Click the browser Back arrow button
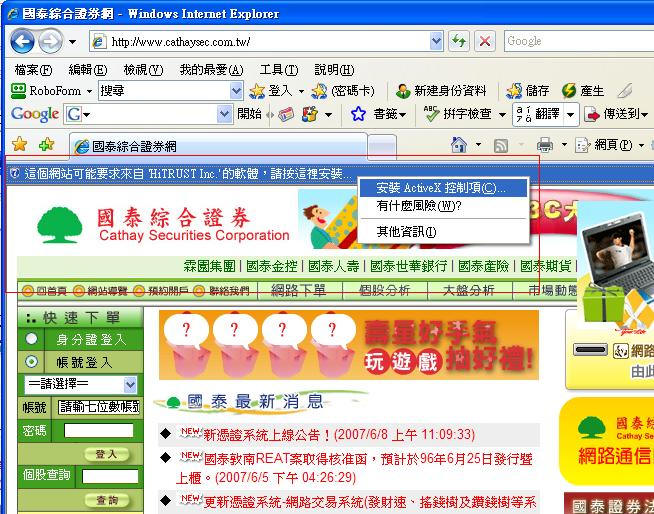Screen dimensions: 654x514 point(22,41)
